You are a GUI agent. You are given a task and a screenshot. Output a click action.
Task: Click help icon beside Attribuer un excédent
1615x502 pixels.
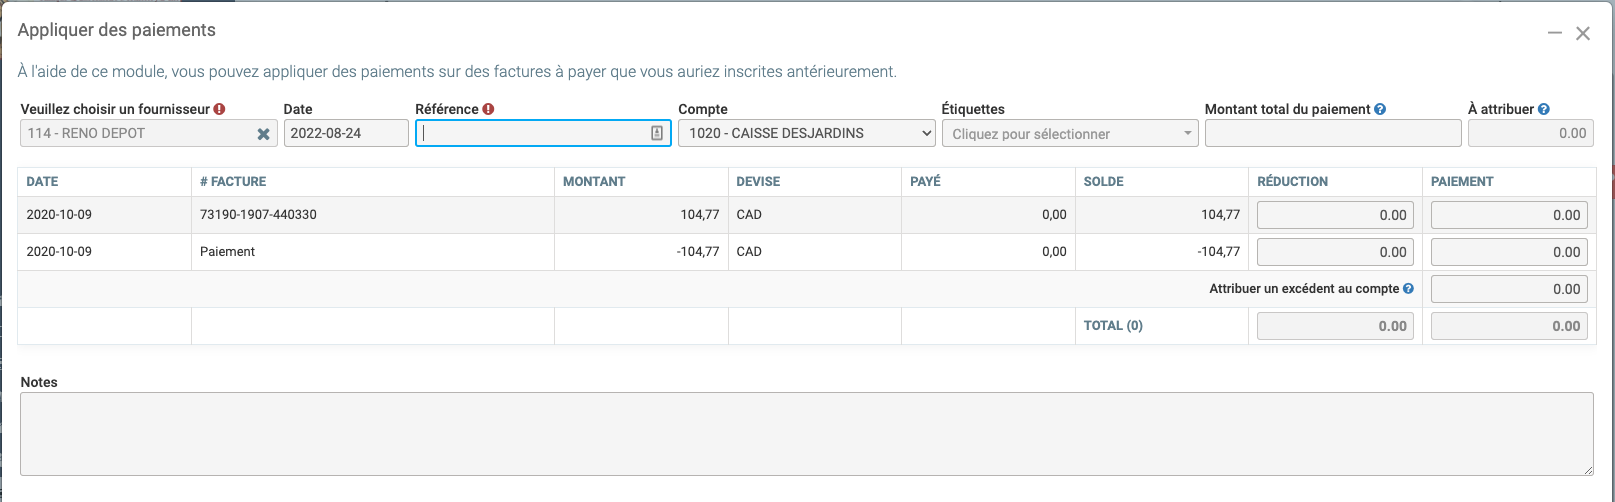pyautogui.click(x=1408, y=289)
